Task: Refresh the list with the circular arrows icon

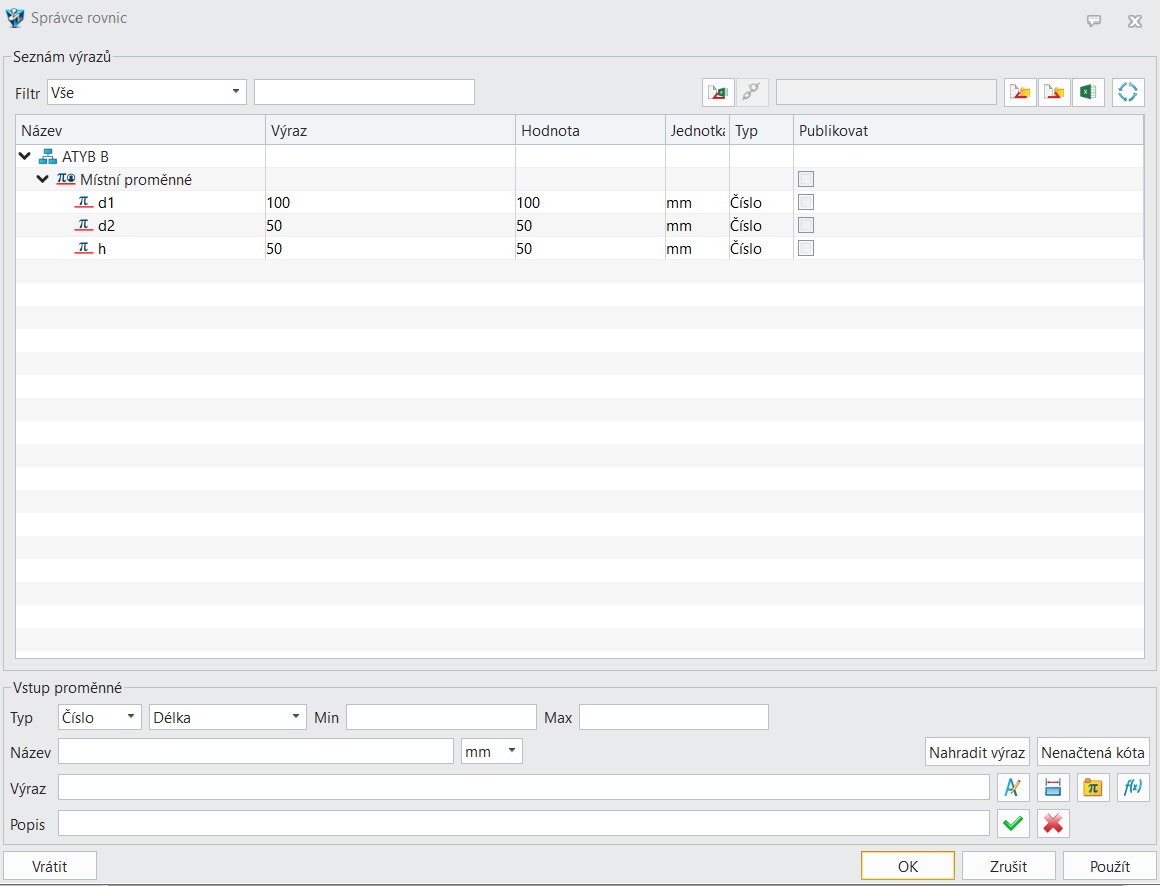Action: (x=1128, y=92)
